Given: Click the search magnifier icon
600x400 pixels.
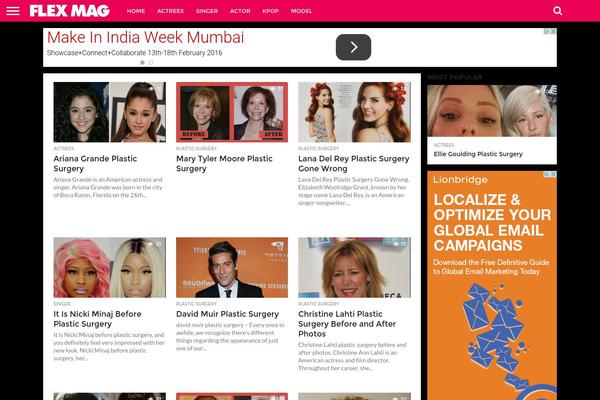Looking at the screenshot, I should 558,11.
